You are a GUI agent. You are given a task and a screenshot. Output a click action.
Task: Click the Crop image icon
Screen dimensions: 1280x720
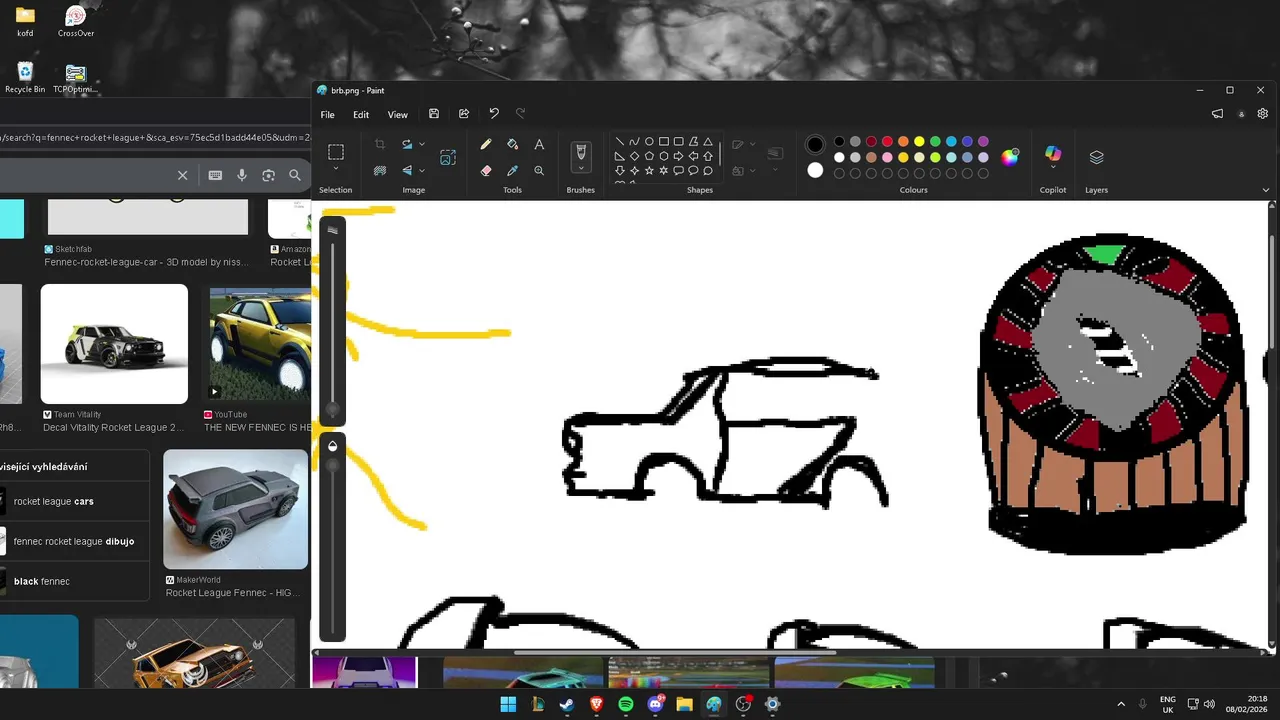(x=380, y=144)
